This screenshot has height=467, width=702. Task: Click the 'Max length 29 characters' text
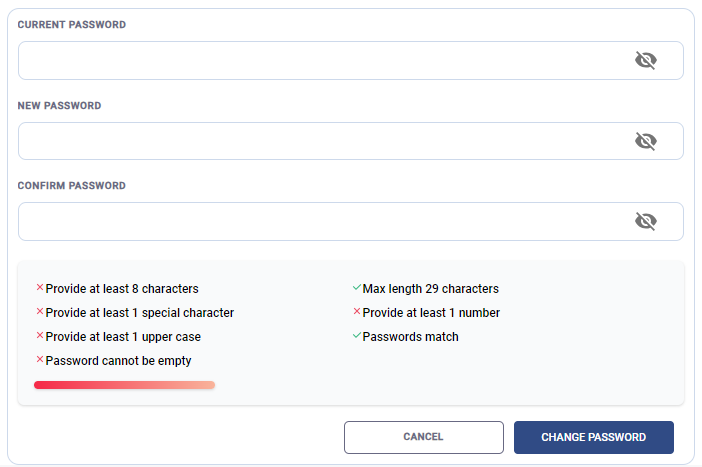pyautogui.click(x=430, y=289)
